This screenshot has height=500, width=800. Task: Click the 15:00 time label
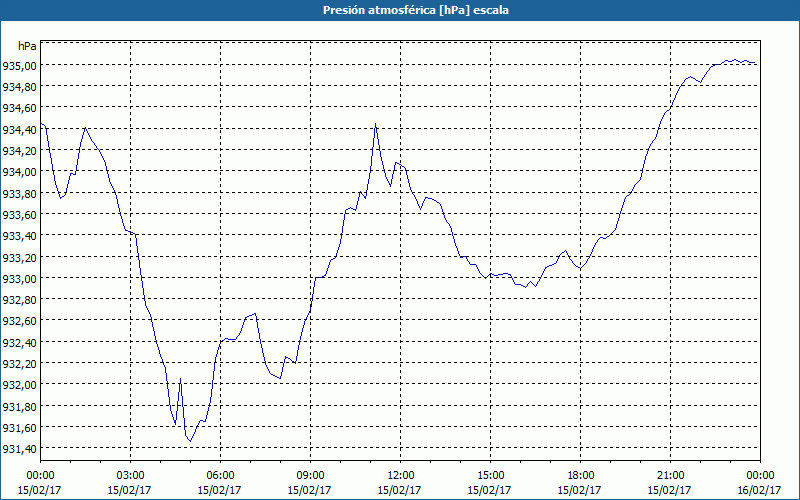[x=490, y=476]
